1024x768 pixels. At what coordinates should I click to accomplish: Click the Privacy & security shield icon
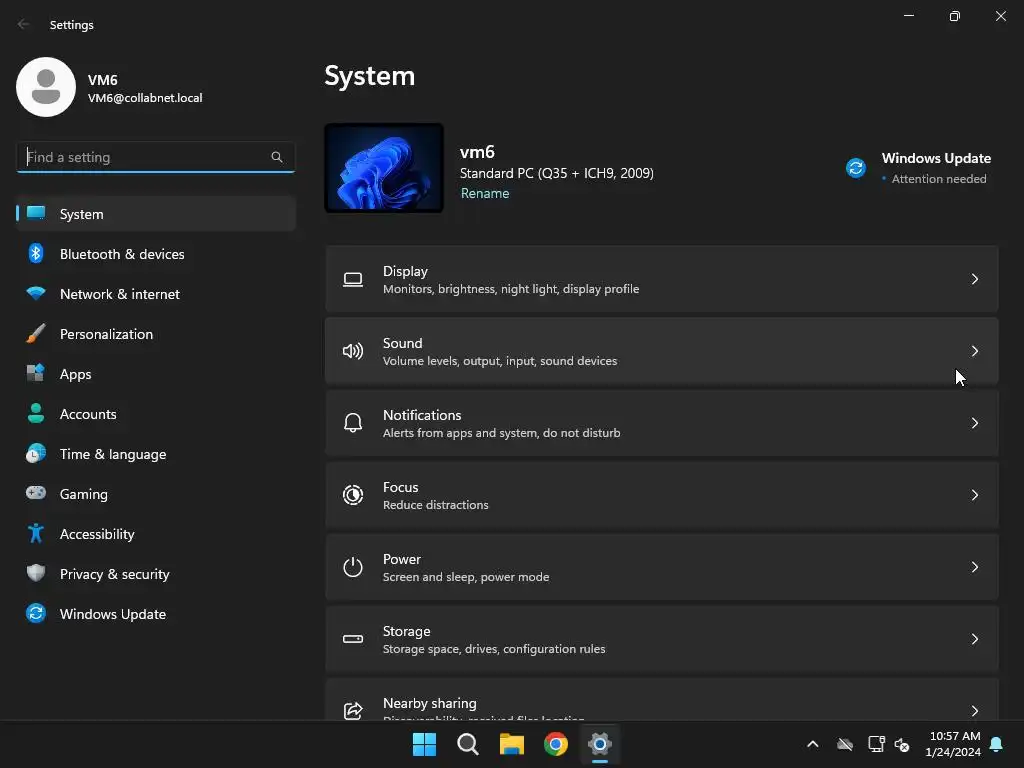pos(36,573)
